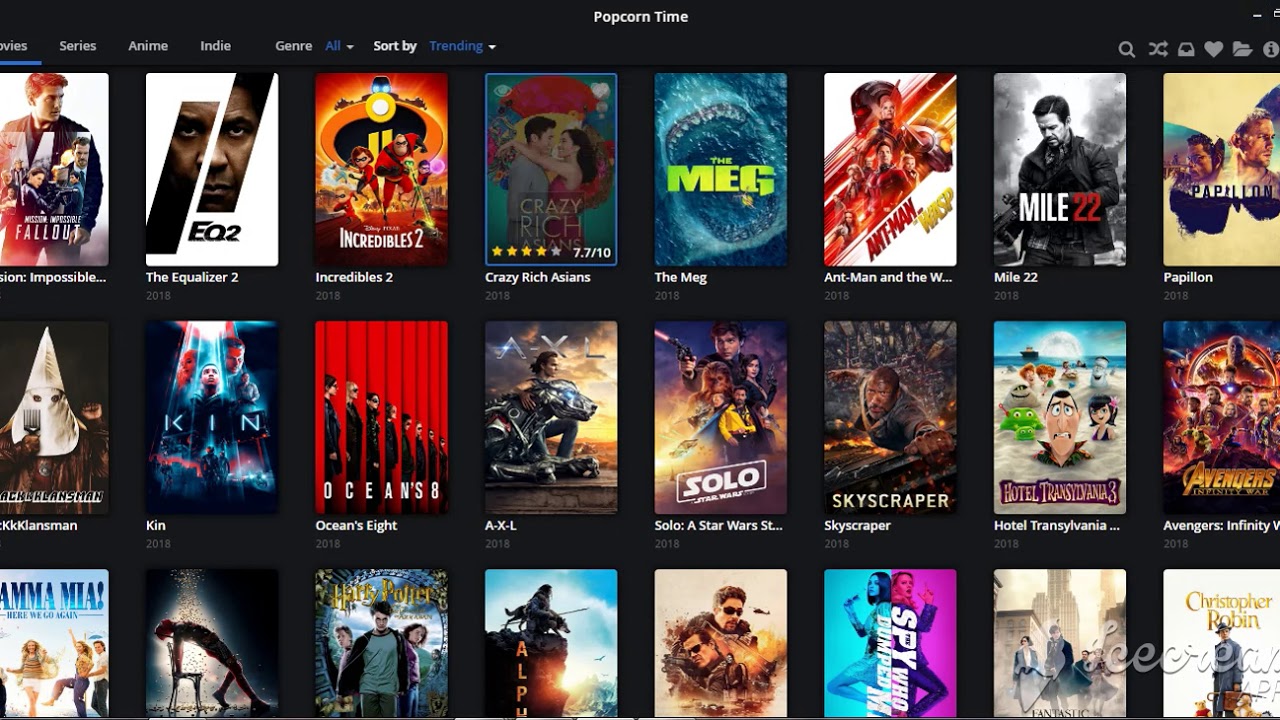Click the star rating on Crazy Rich Asians
Image resolution: width=1280 pixels, height=720 pixels.
pos(527,253)
